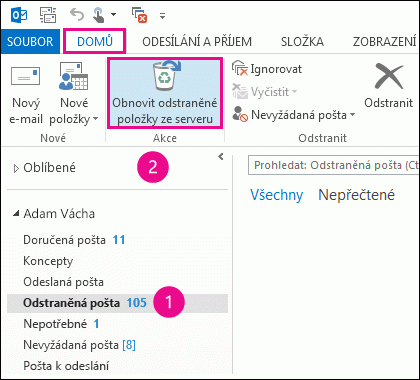
Task: Click the Prohledat: Odstraněná pošta search box
Action: [333, 165]
